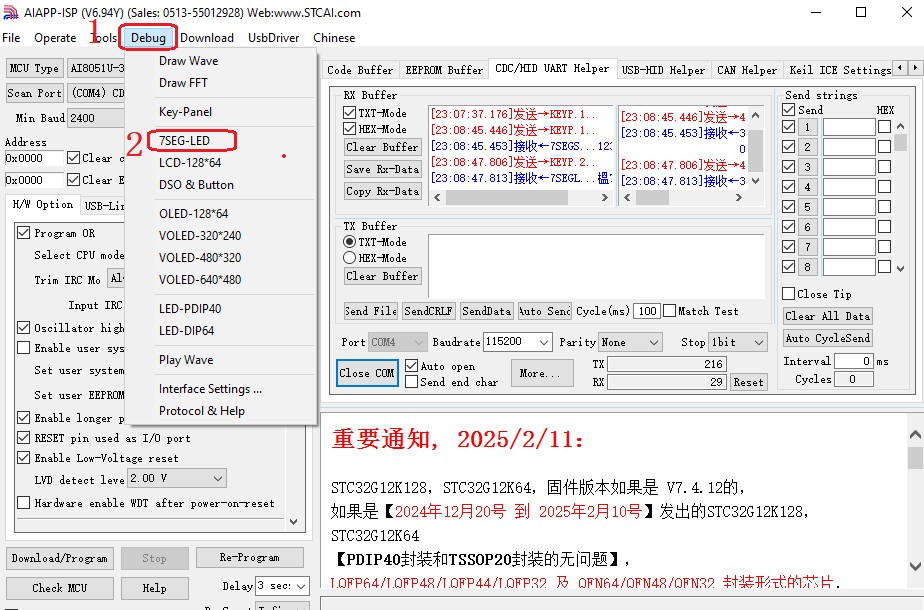Open the Stop bit dropdown
This screenshot has width=924, height=610.
pos(738,342)
